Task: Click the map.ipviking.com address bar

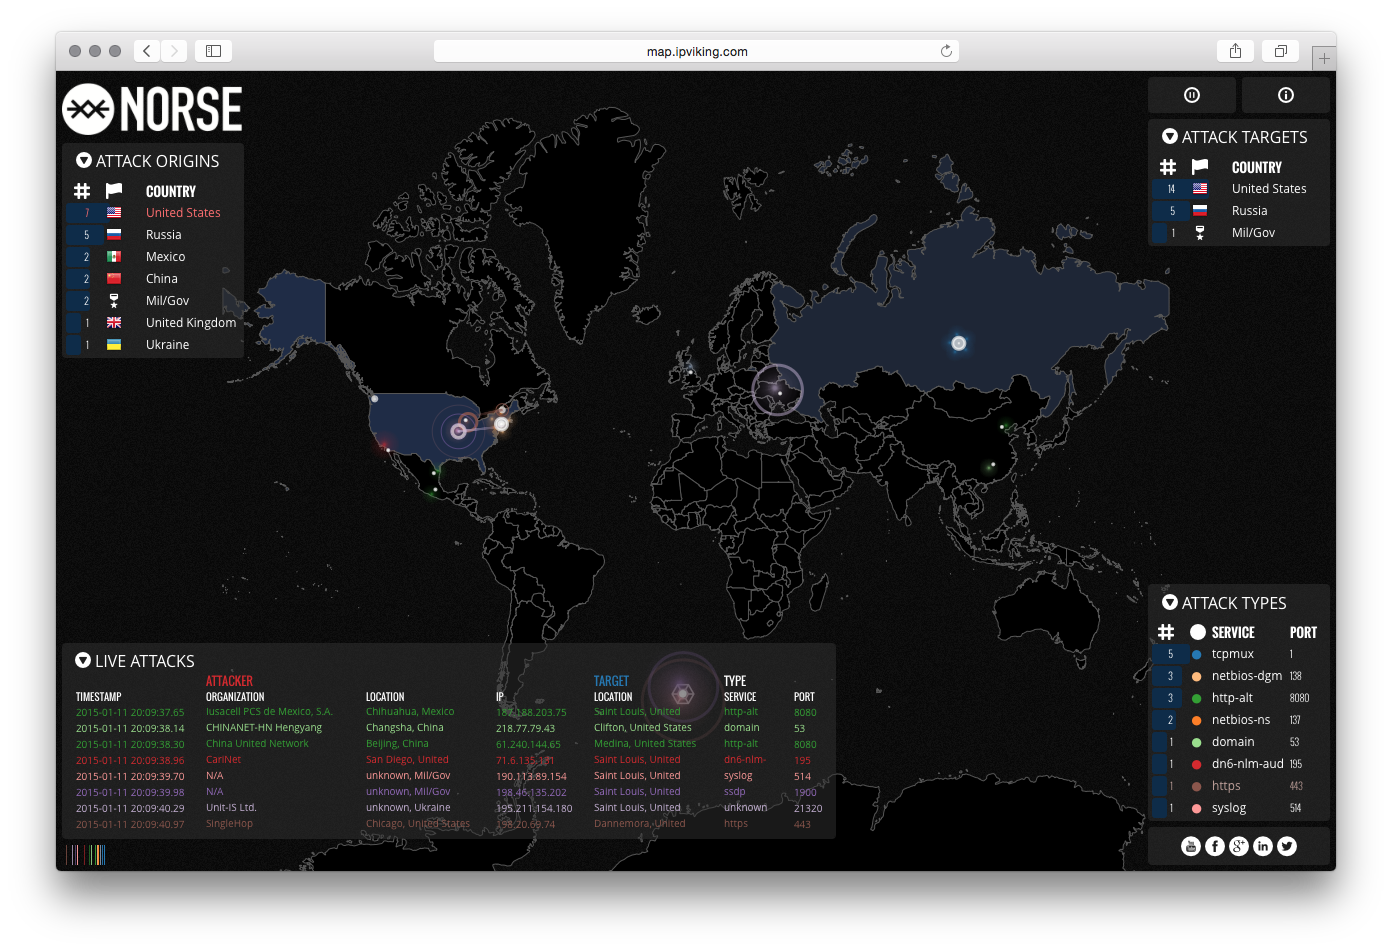Action: 695,51
